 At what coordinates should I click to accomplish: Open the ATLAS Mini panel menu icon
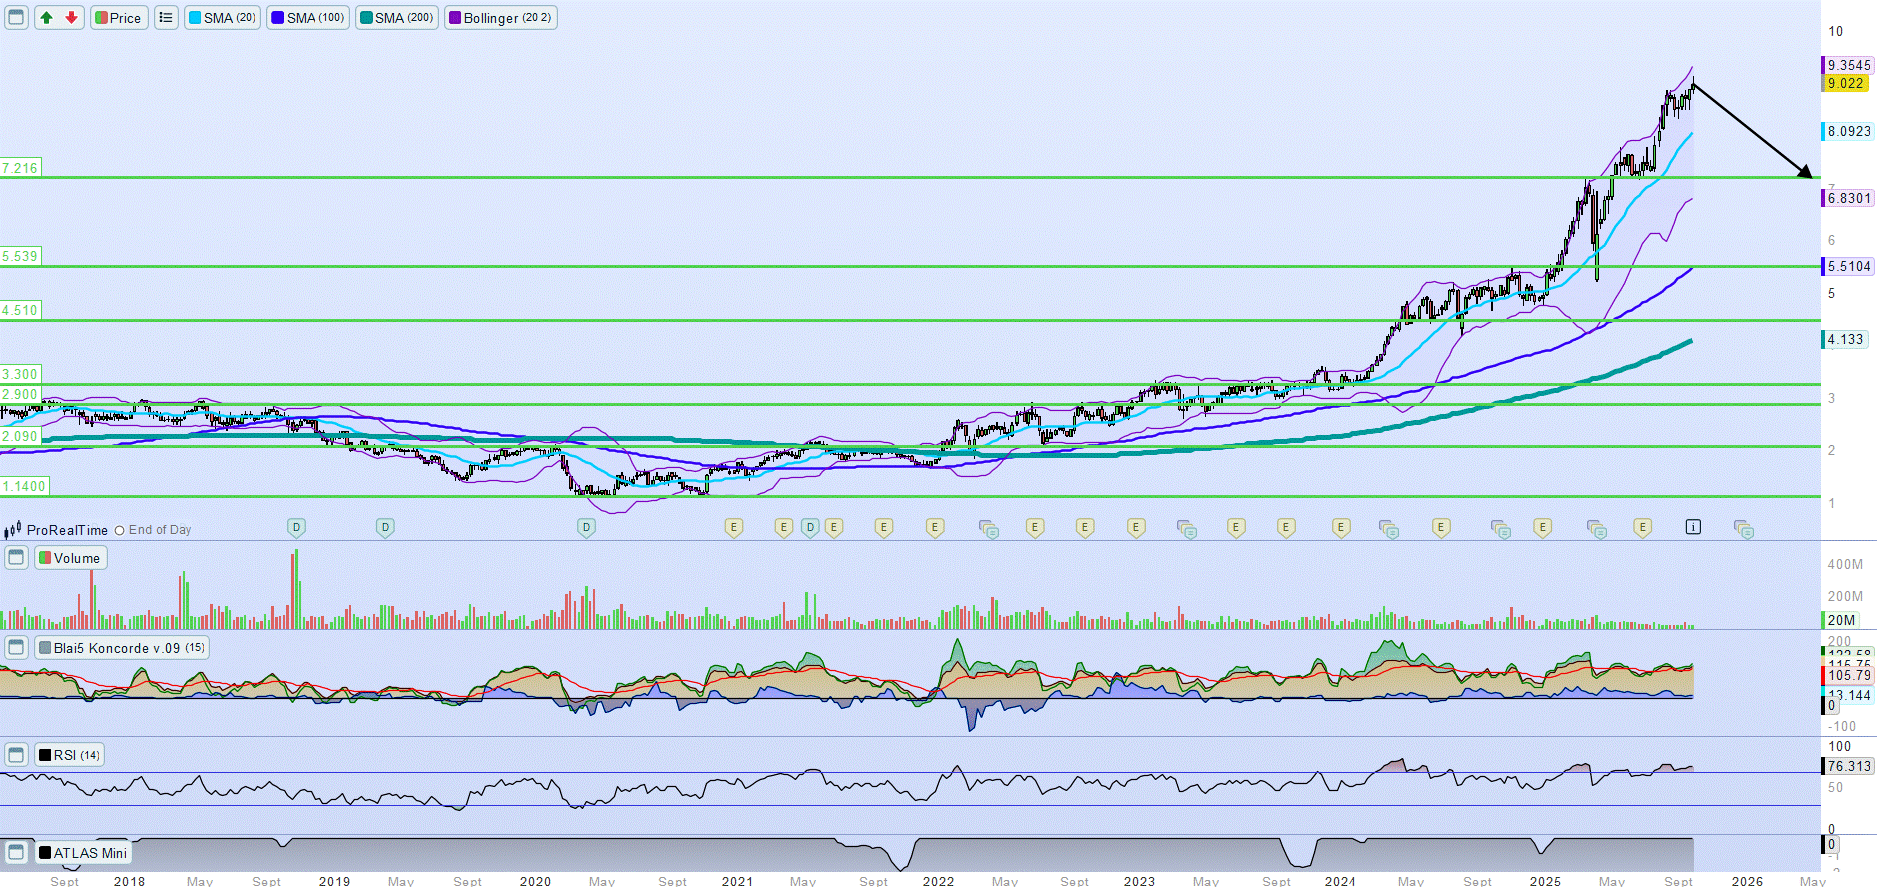point(16,853)
